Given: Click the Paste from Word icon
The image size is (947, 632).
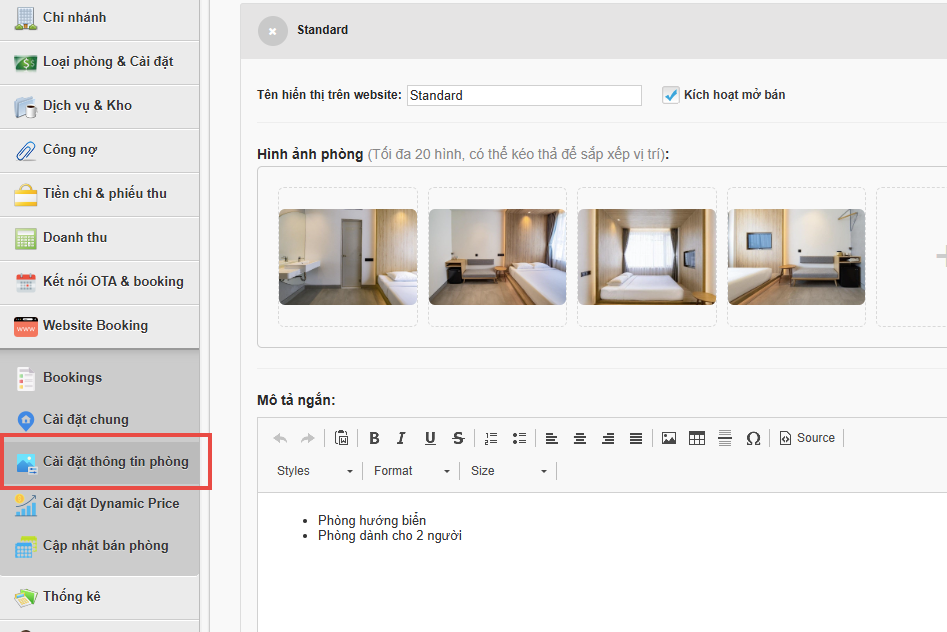Looking at the screenshot, I should click(x=342, y=438).
